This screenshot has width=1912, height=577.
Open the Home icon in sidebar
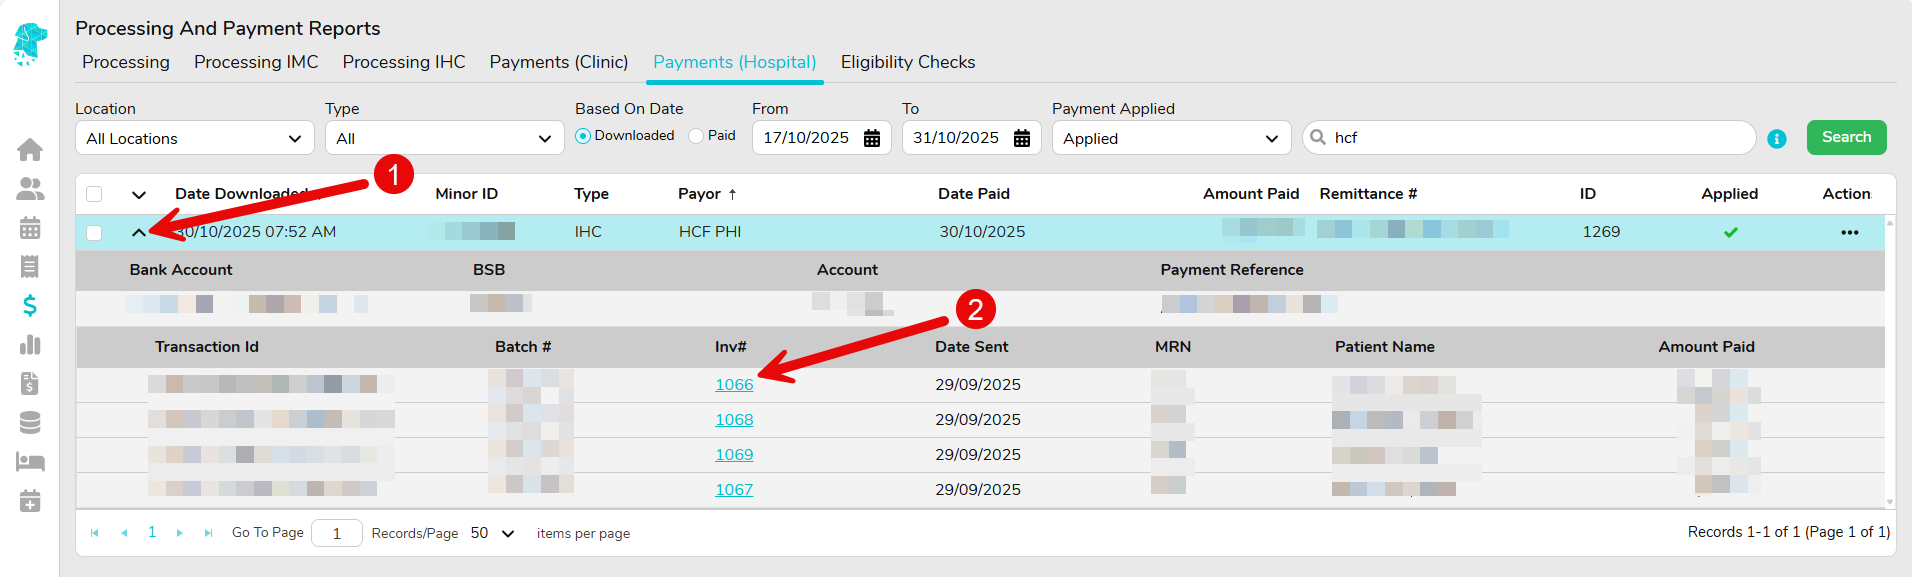(x=30, y=150)
